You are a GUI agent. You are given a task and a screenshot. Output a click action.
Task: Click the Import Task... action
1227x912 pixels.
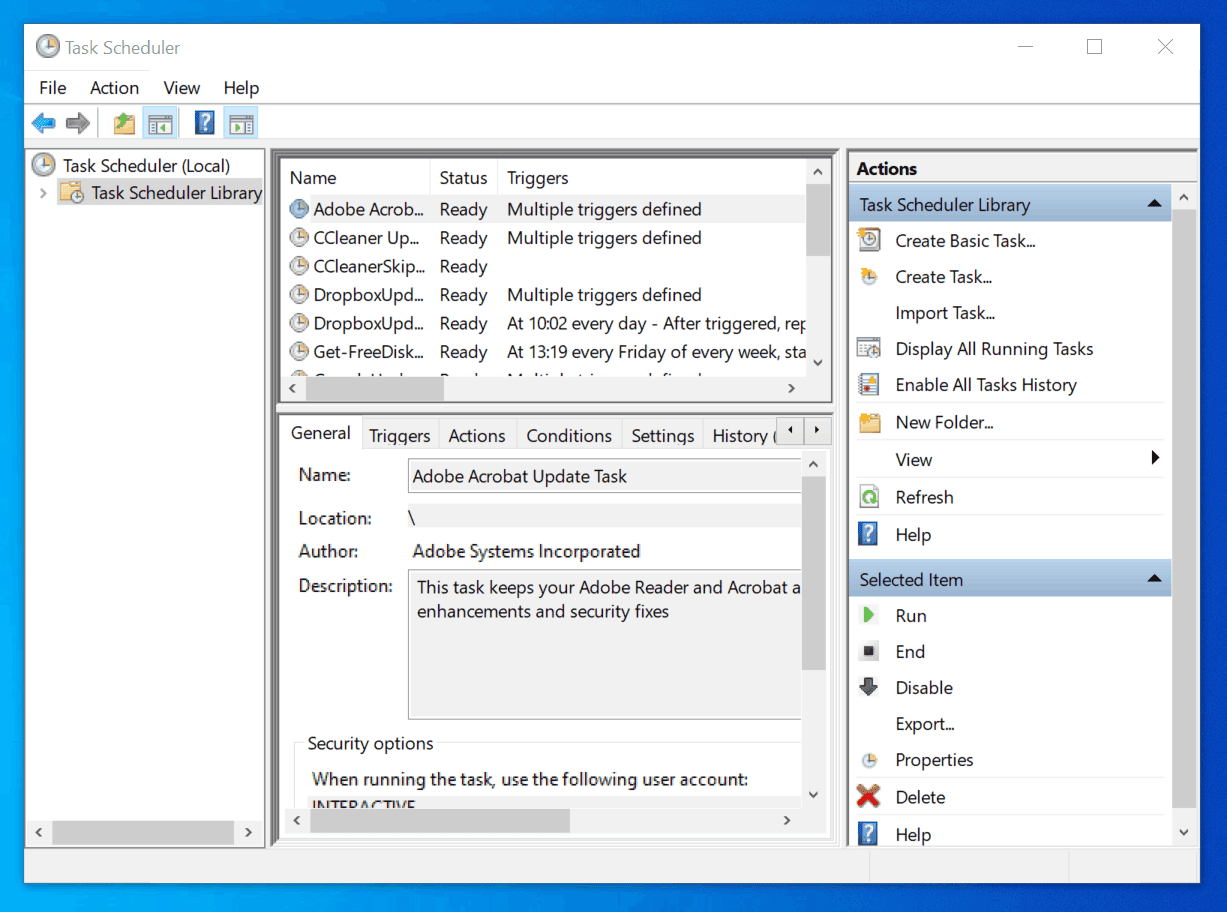click(x=945, y=313)
